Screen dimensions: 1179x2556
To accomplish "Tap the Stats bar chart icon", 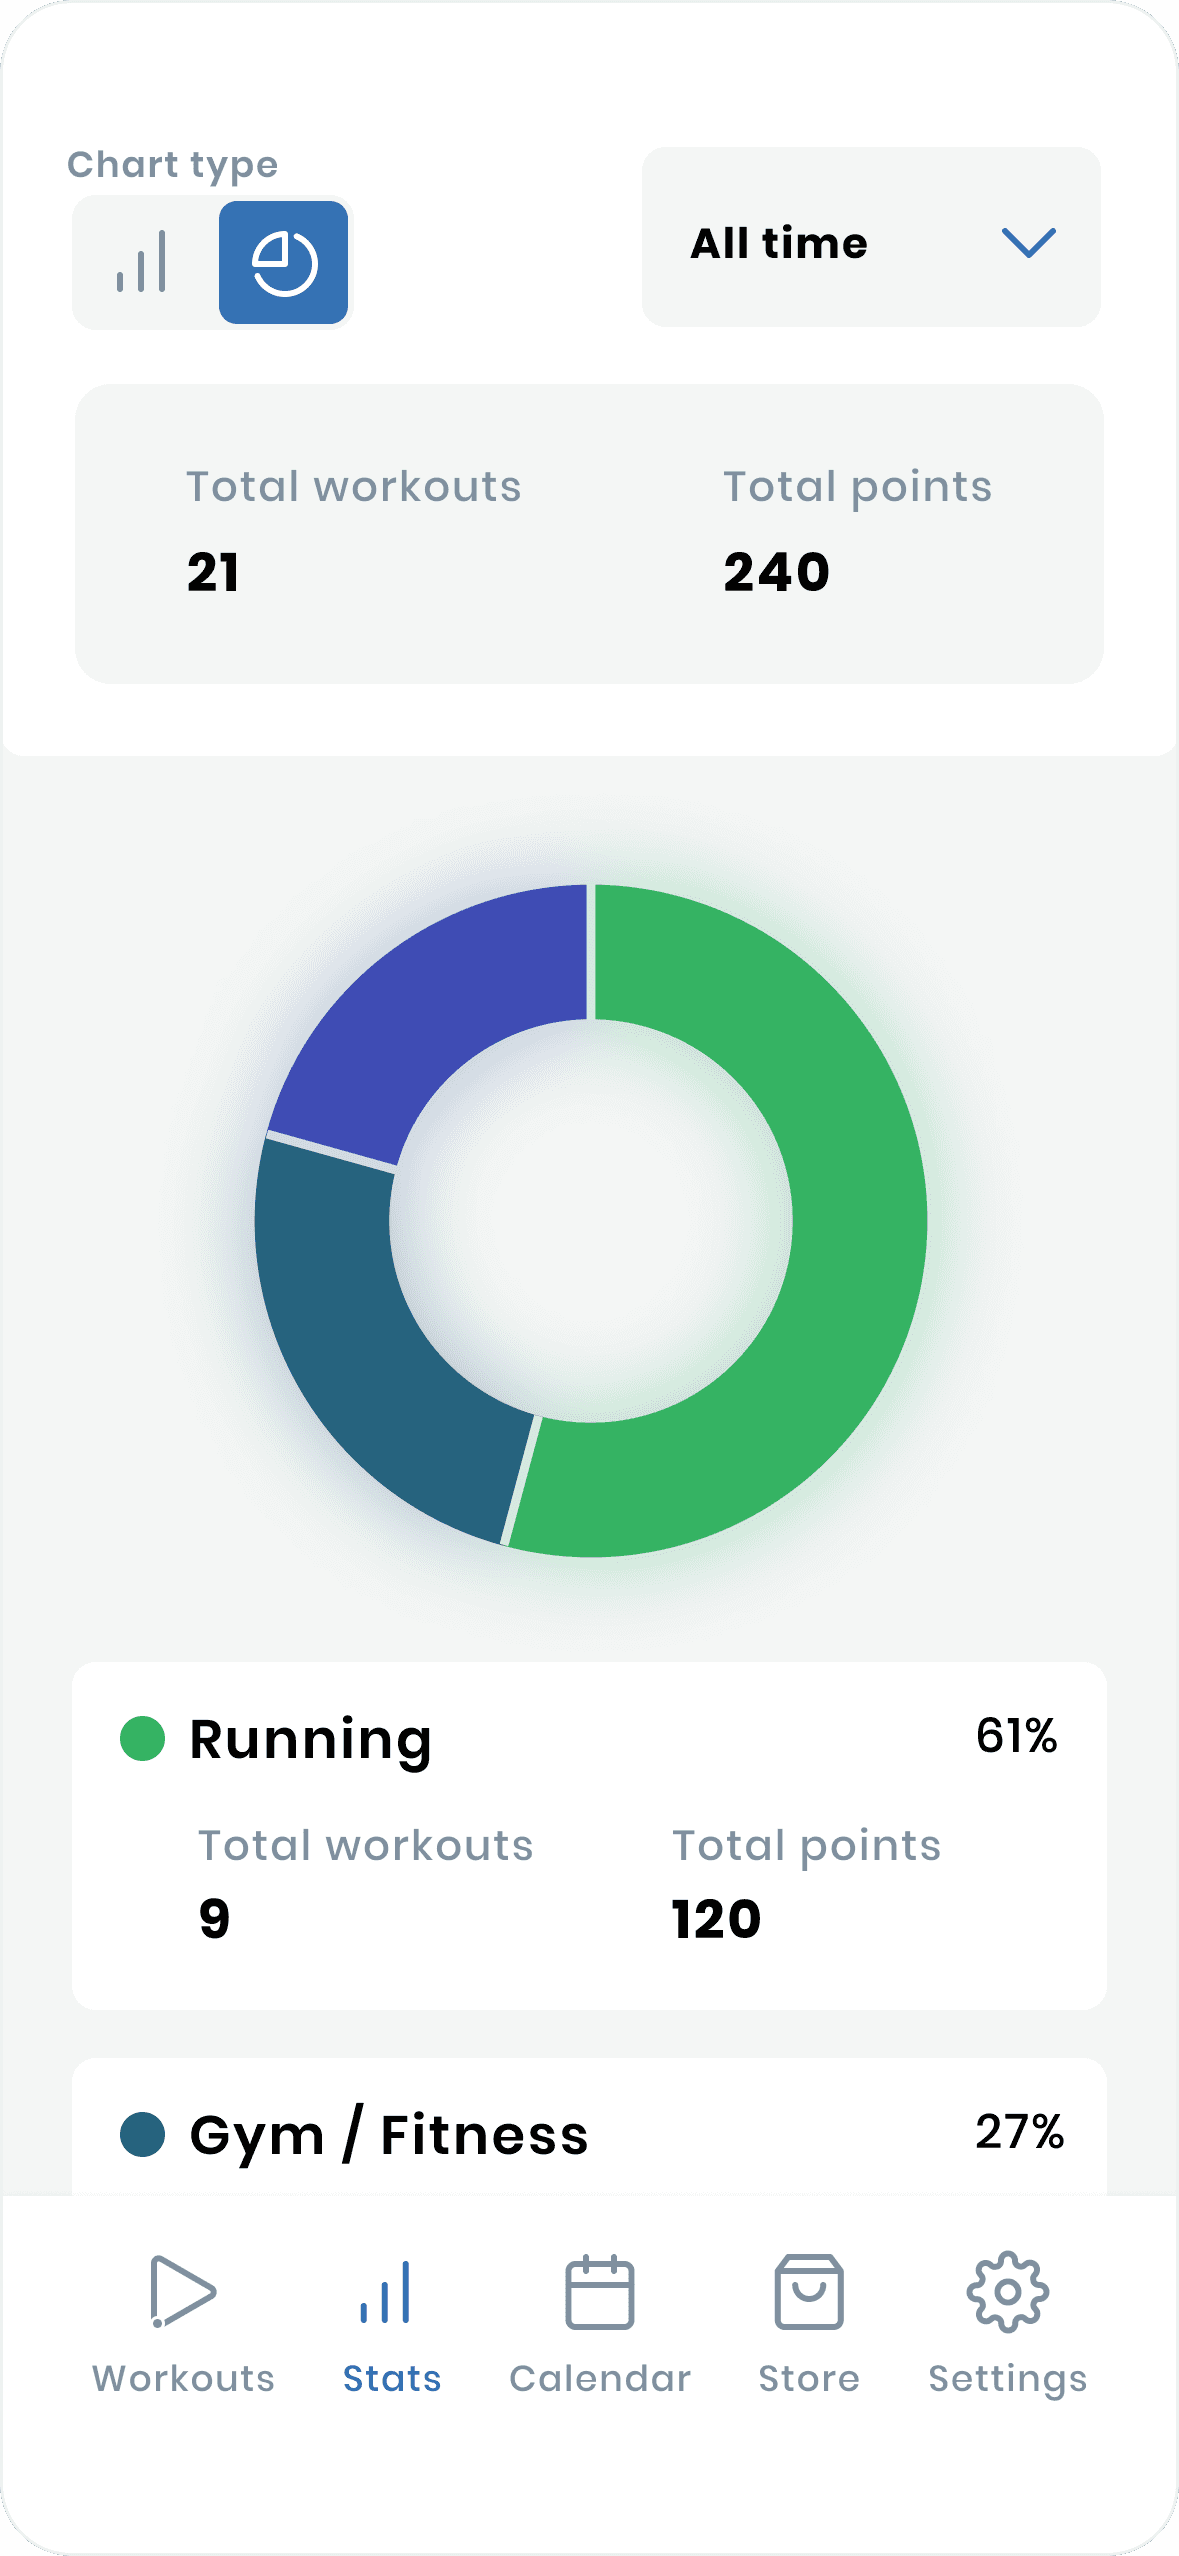I will [386, 2292].
